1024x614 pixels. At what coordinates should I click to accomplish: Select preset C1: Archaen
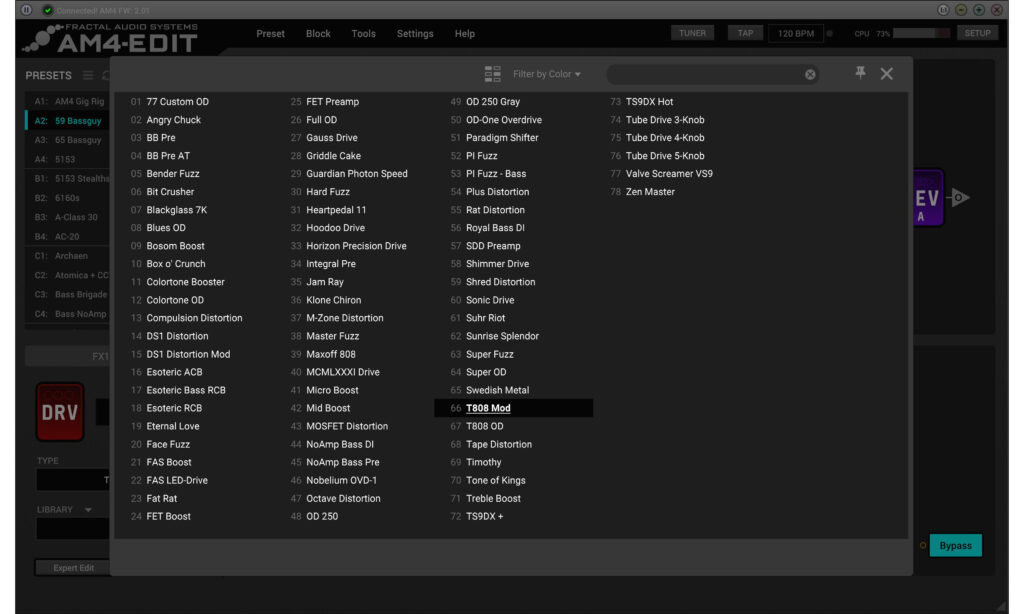(x=69, y=256)
